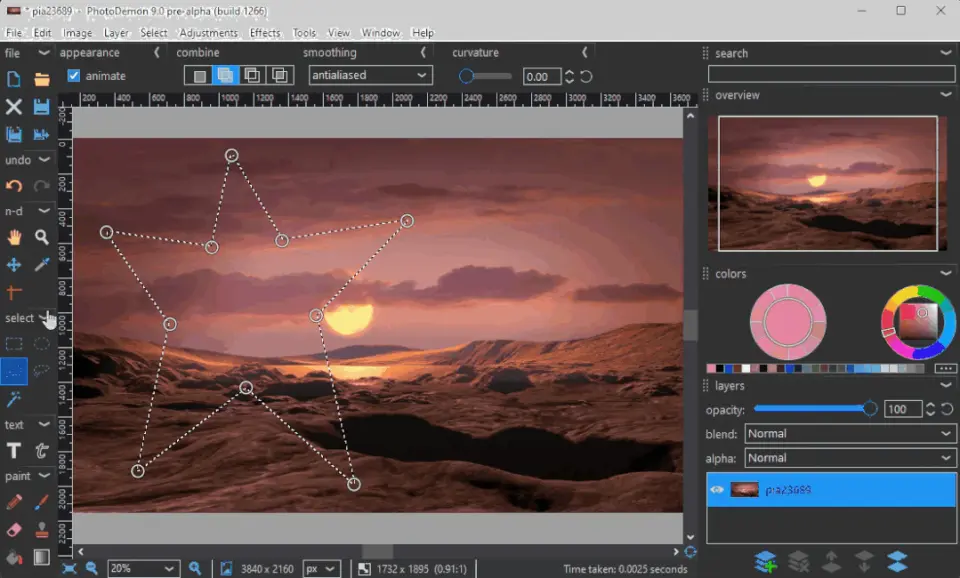
Task: Open the px units dropdown
Action: pyautogui.click(x=322, y=569)
